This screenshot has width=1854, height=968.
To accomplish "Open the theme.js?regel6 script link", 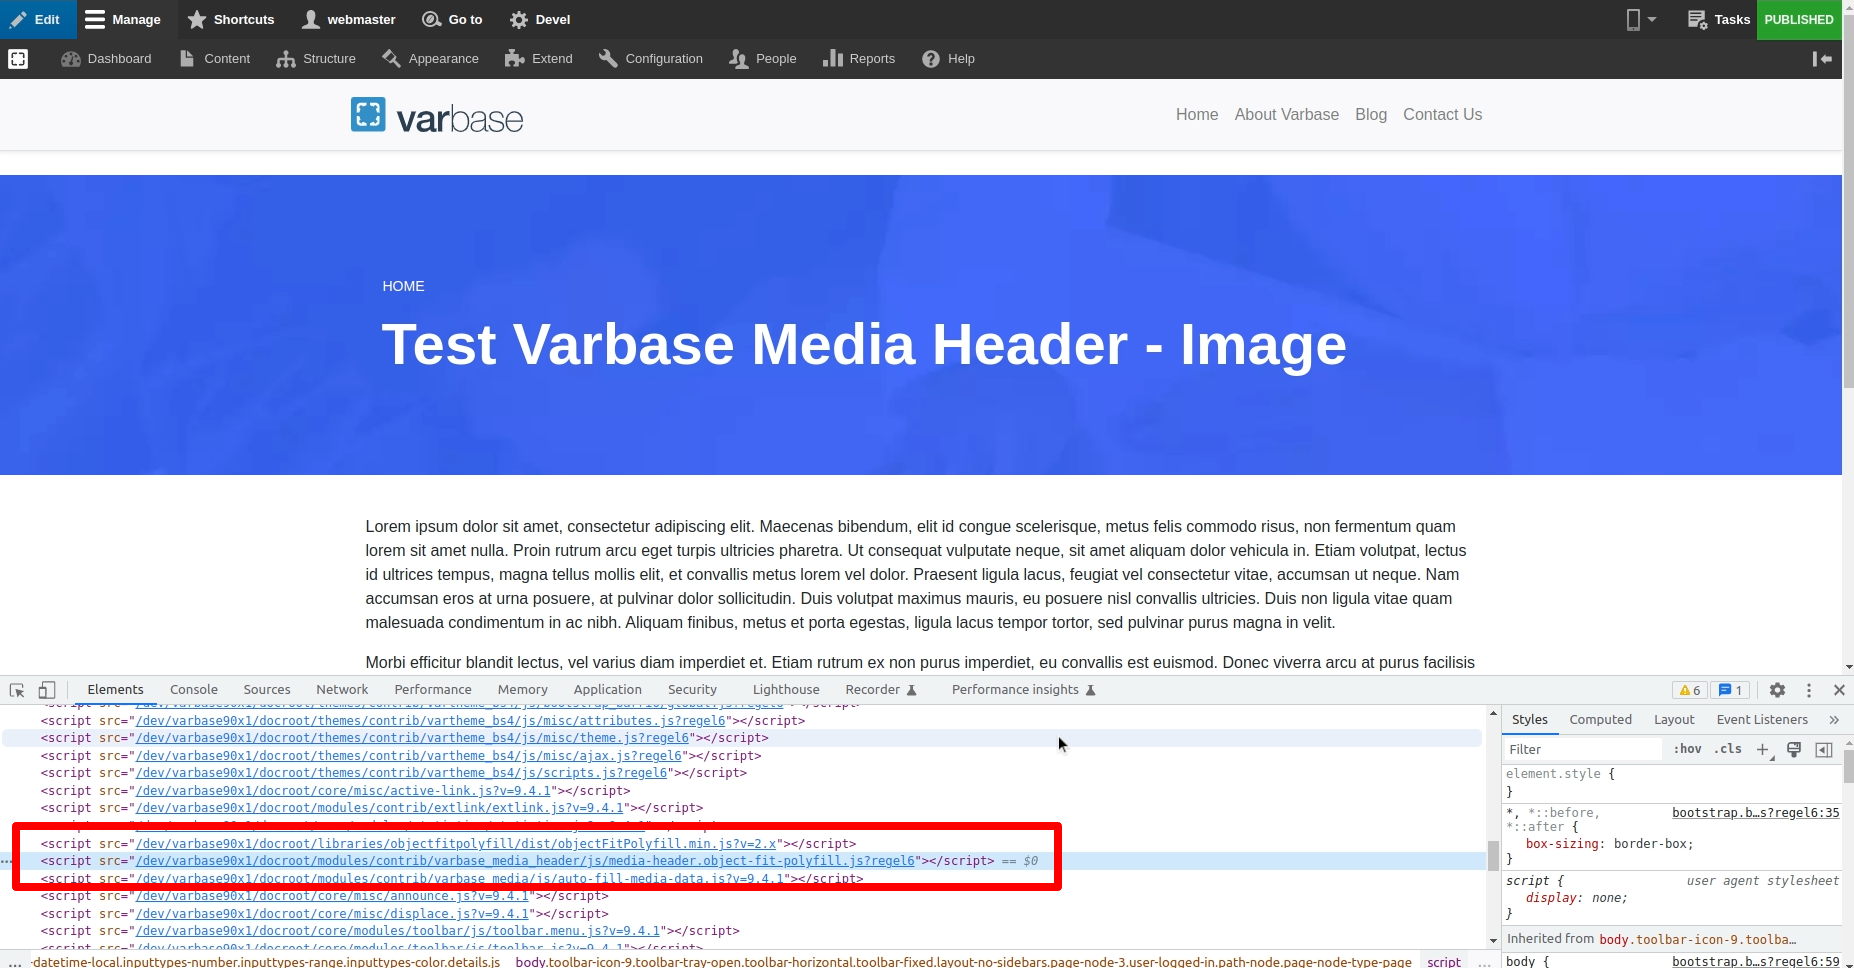I will click(412, 738).
